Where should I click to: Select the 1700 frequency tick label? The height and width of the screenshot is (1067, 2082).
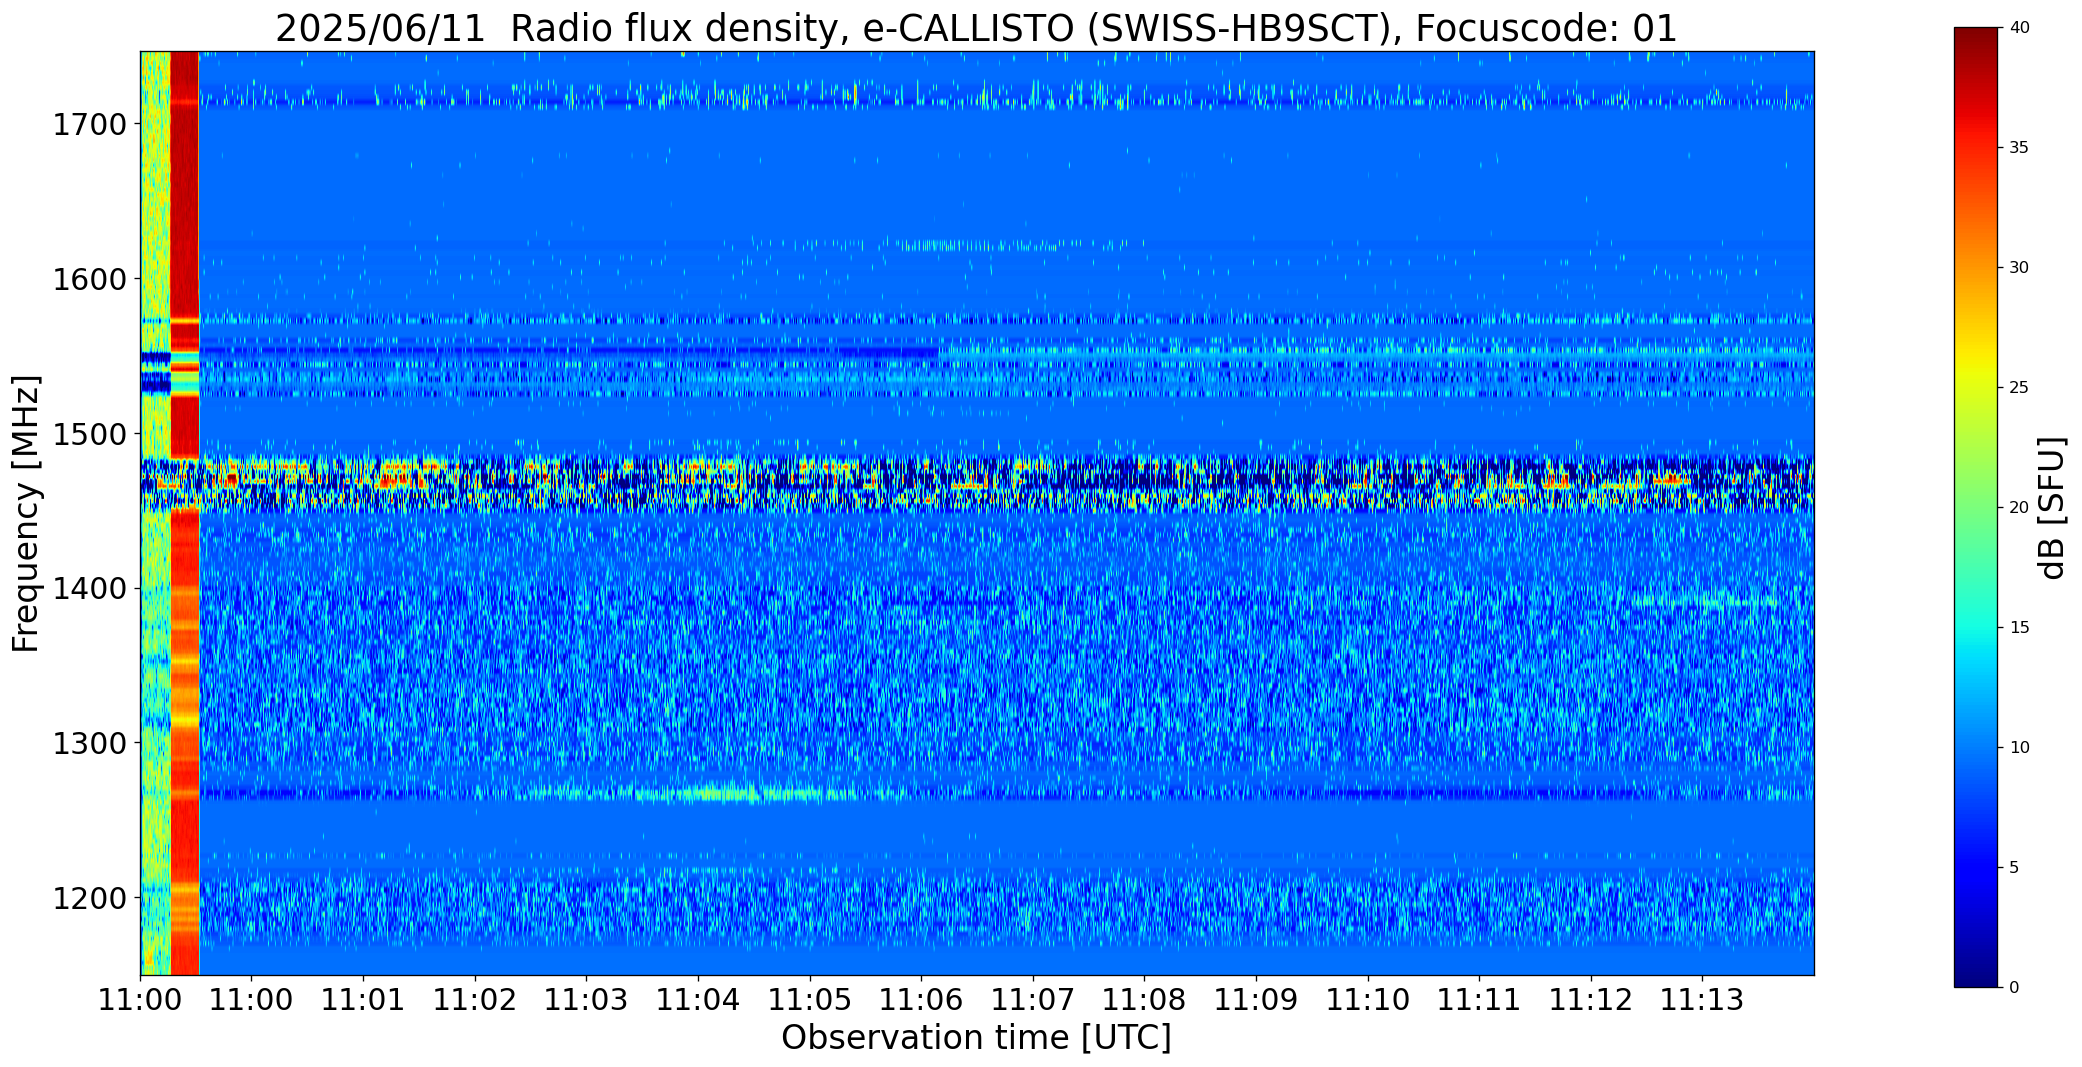[88, 125]
